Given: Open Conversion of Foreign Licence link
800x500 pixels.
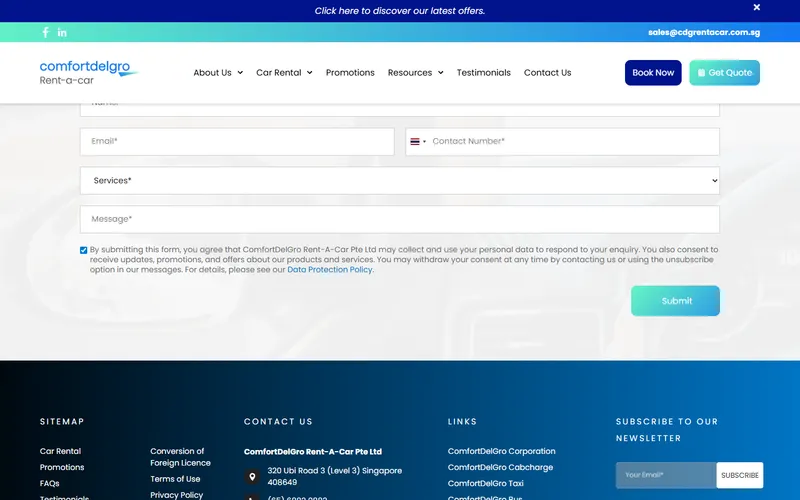Looking at the screenshot, I should 180,457.
